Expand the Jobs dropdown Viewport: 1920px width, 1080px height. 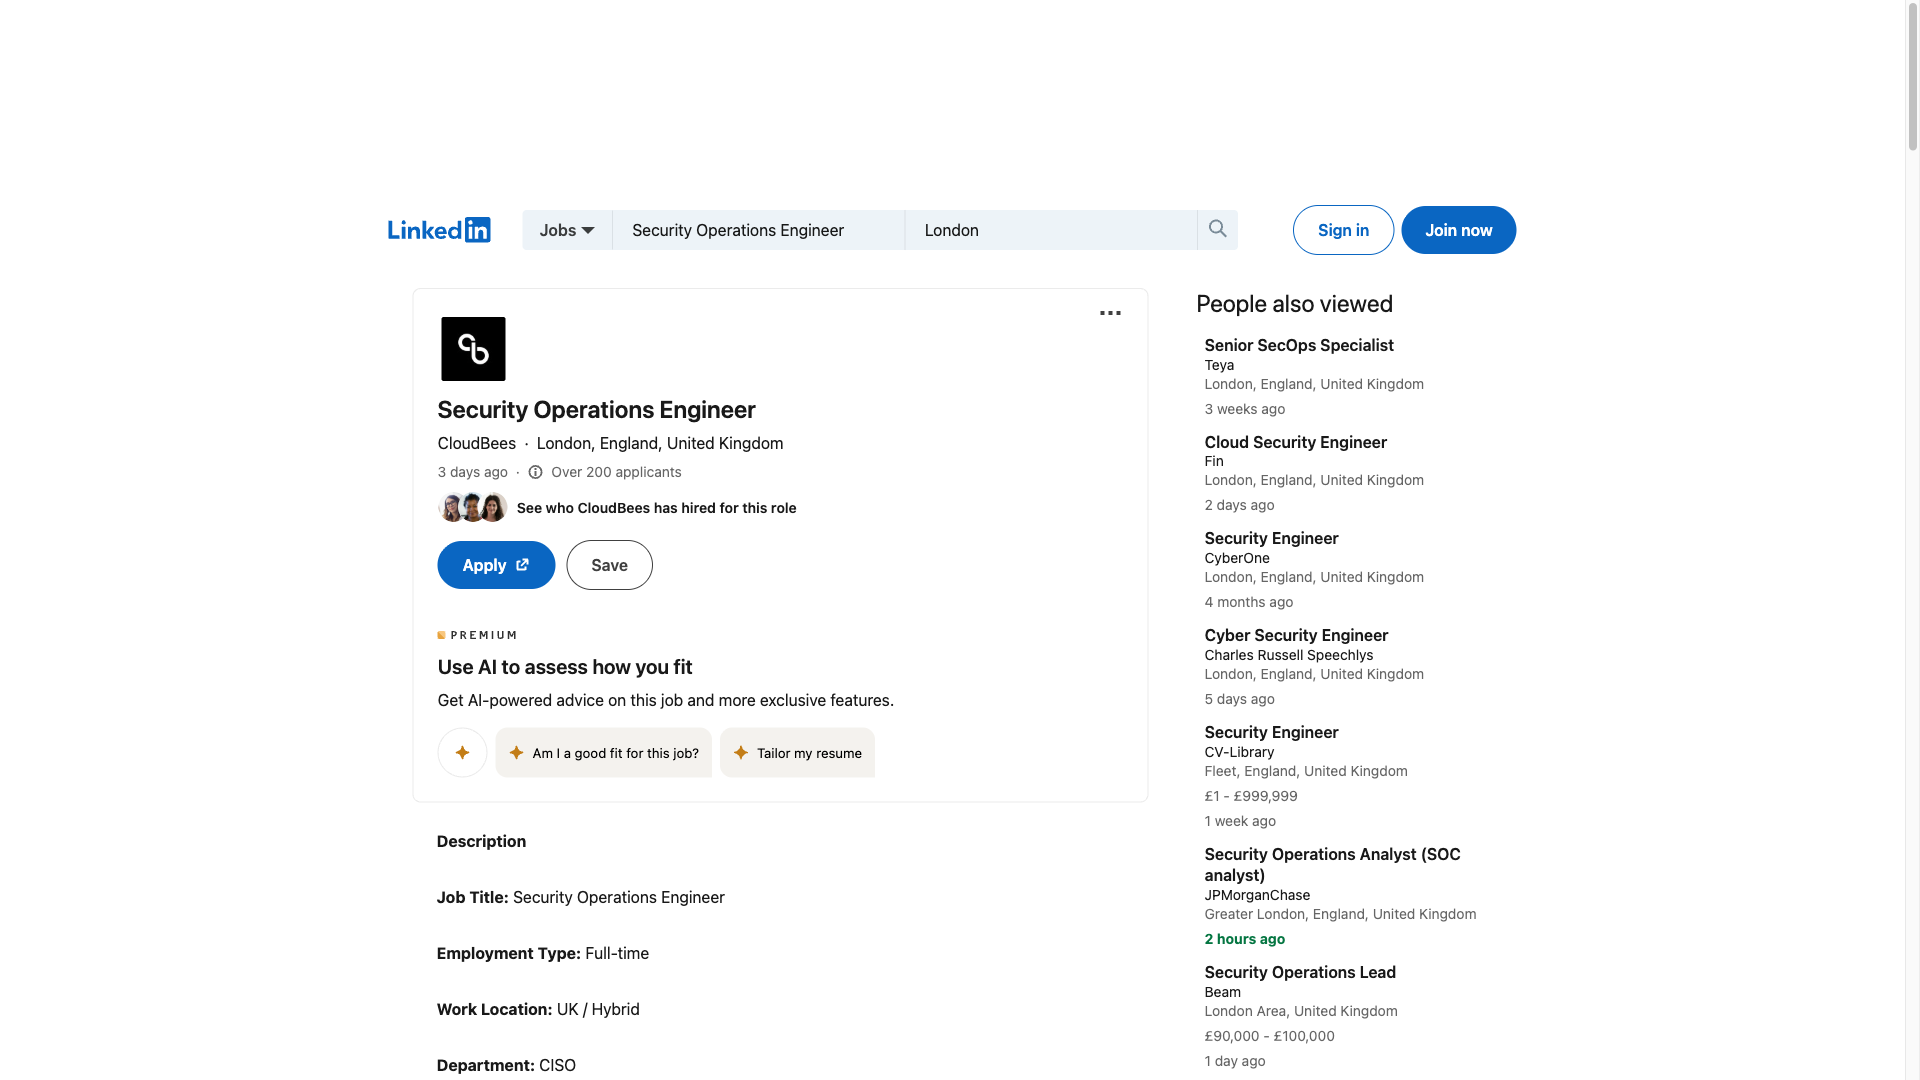[567, 230]
